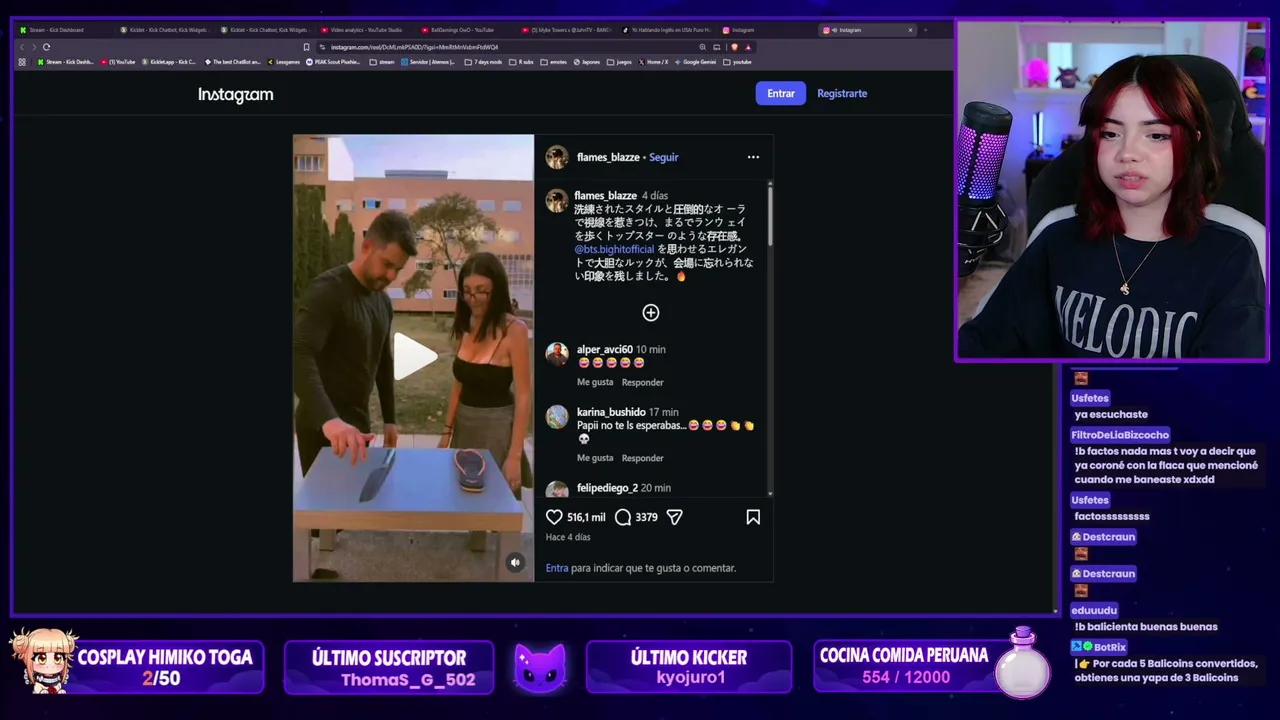The width and height of the screenshot is (1280, 720).
Task: Close the active Instagram tab
Action: click(910, 30)
